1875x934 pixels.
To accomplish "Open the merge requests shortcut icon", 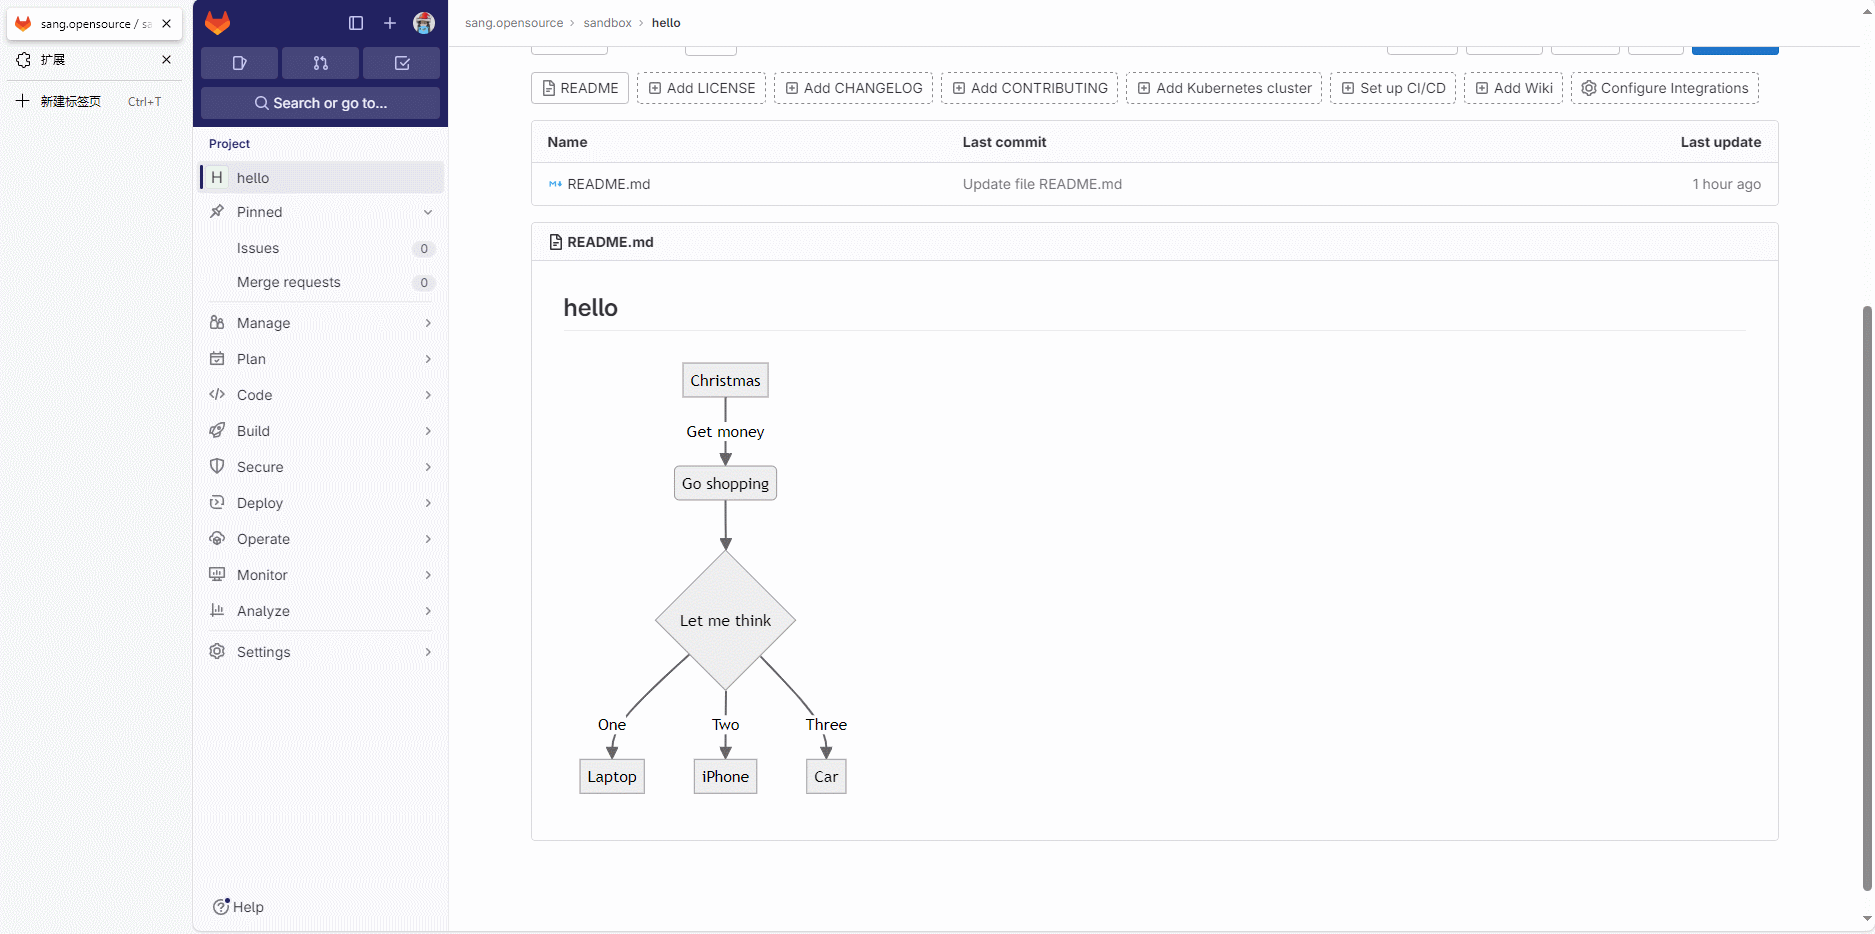I will coord(320,62).
